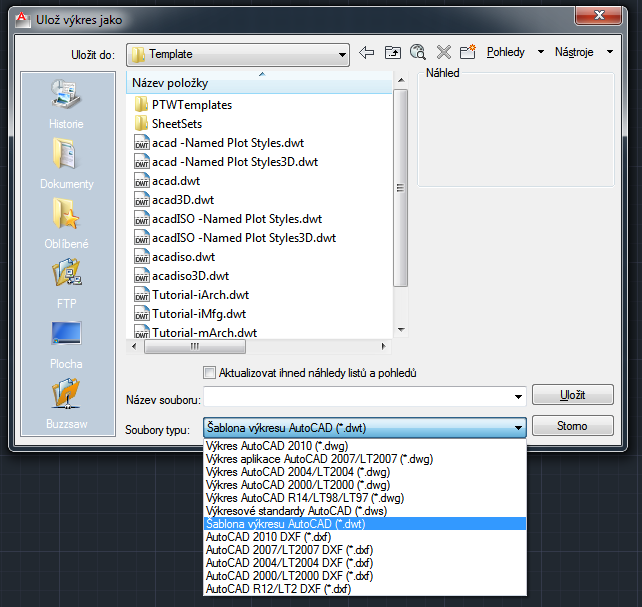
Task: Create a new folder icon
Action: coord(468,52)
